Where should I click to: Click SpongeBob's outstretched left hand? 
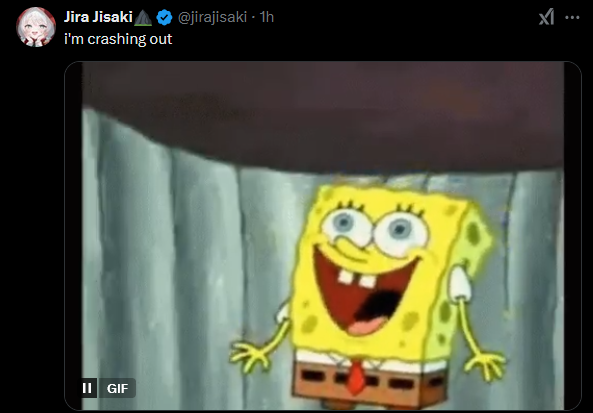[250, 357]
